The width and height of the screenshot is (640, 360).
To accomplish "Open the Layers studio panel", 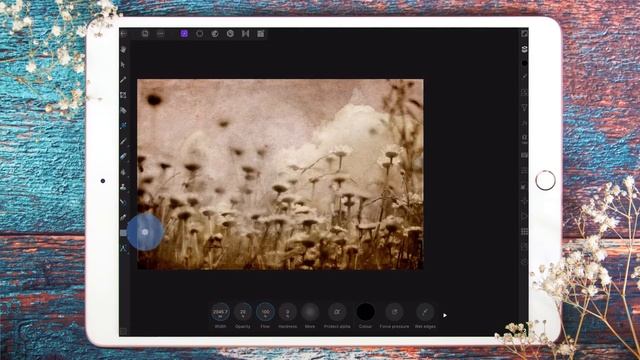I will [x=524, y=49].
